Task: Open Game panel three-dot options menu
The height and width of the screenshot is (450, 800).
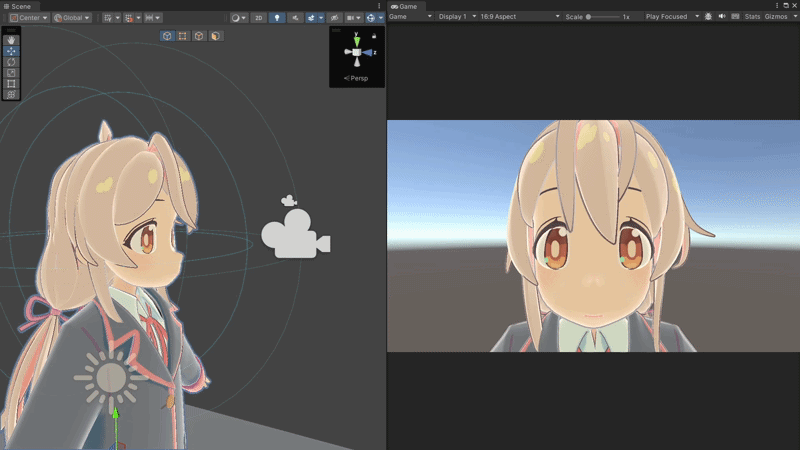Action: pos(777,6)
